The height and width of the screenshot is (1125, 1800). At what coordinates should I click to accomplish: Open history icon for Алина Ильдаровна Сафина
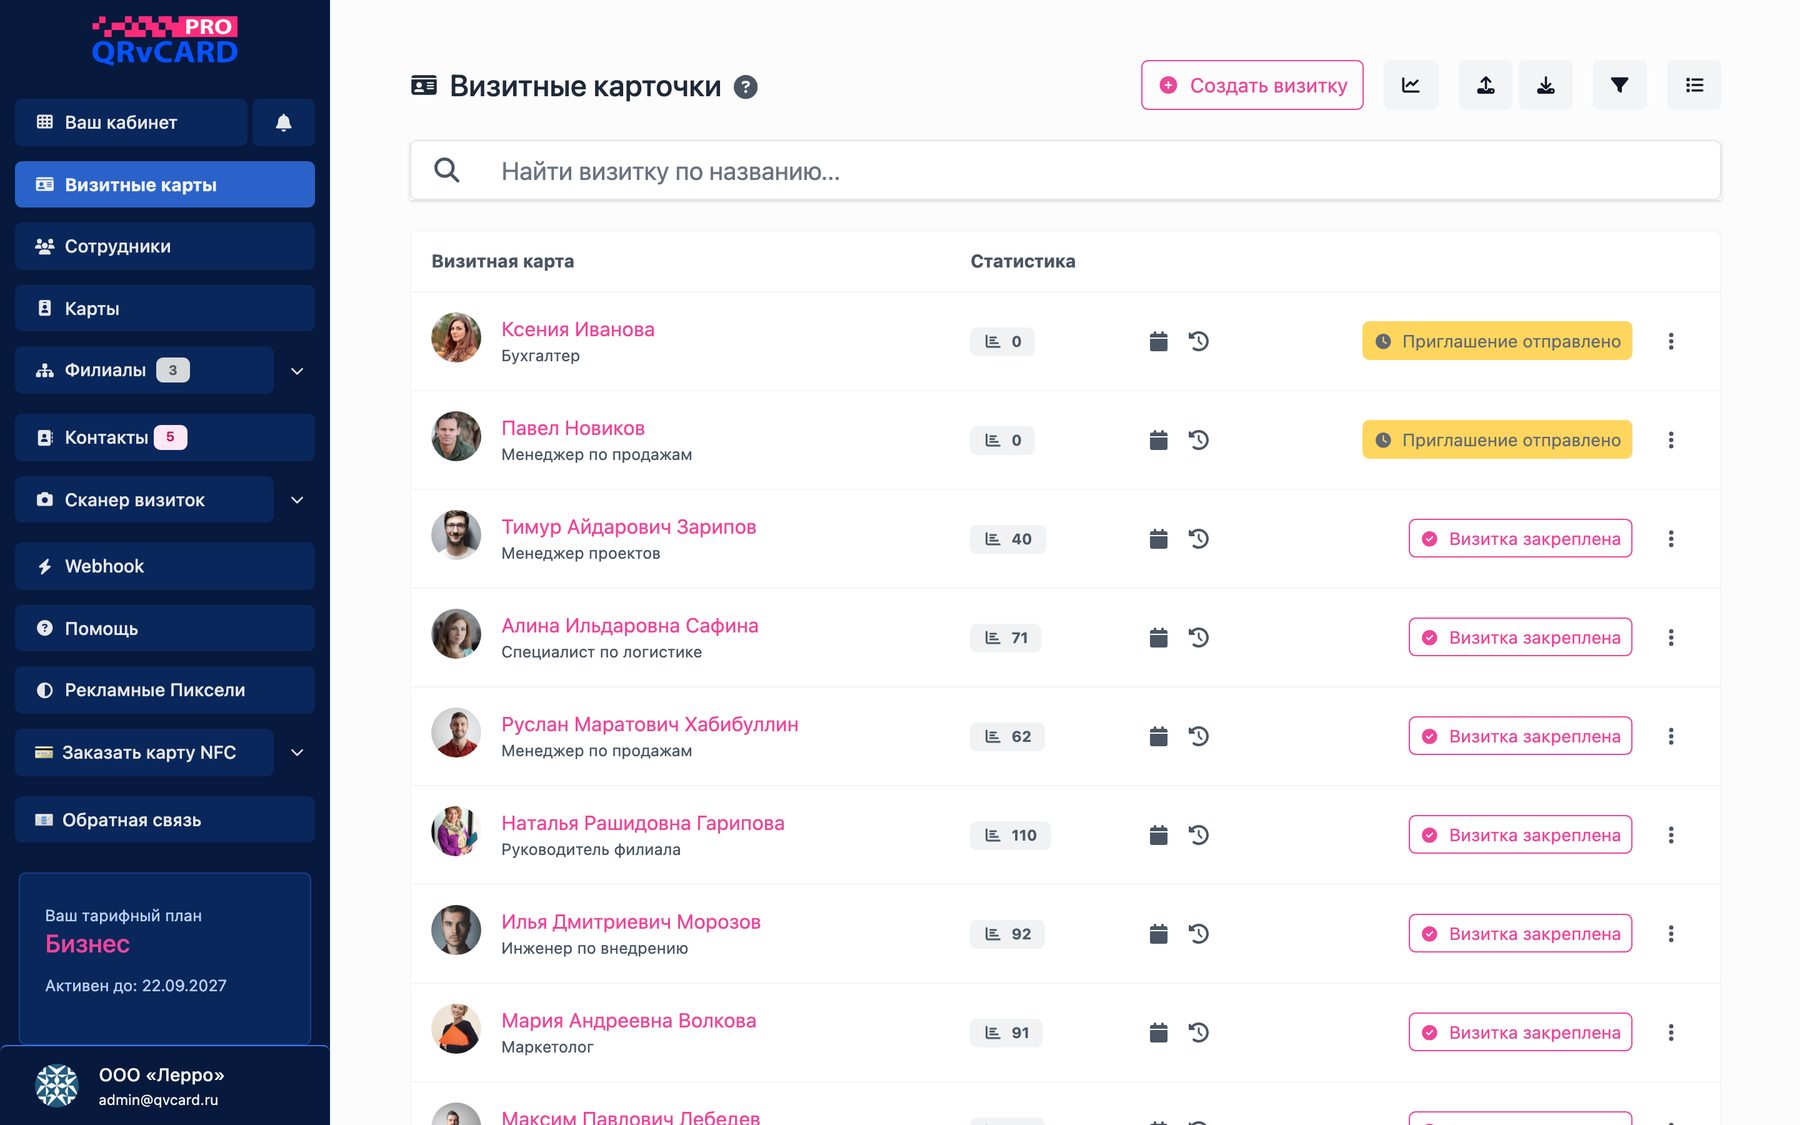(1199, 637)
